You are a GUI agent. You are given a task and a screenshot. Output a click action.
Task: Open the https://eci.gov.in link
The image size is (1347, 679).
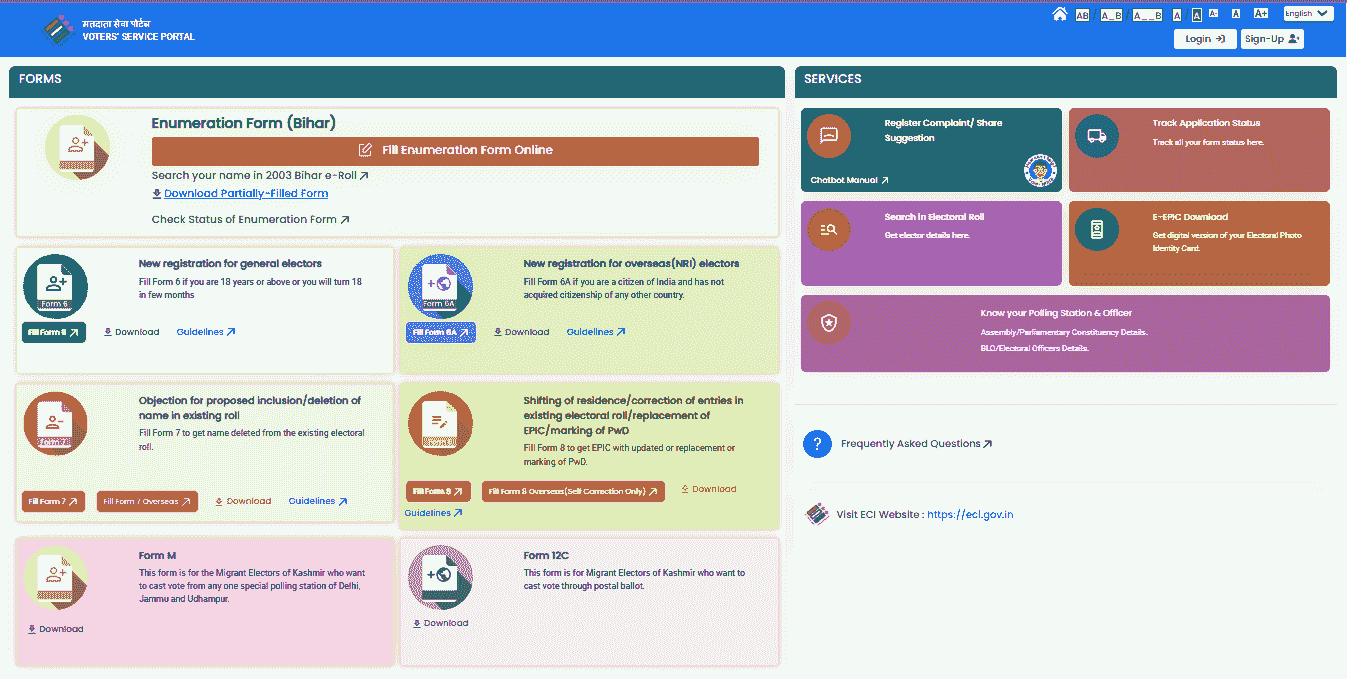[x=970, y=515]
